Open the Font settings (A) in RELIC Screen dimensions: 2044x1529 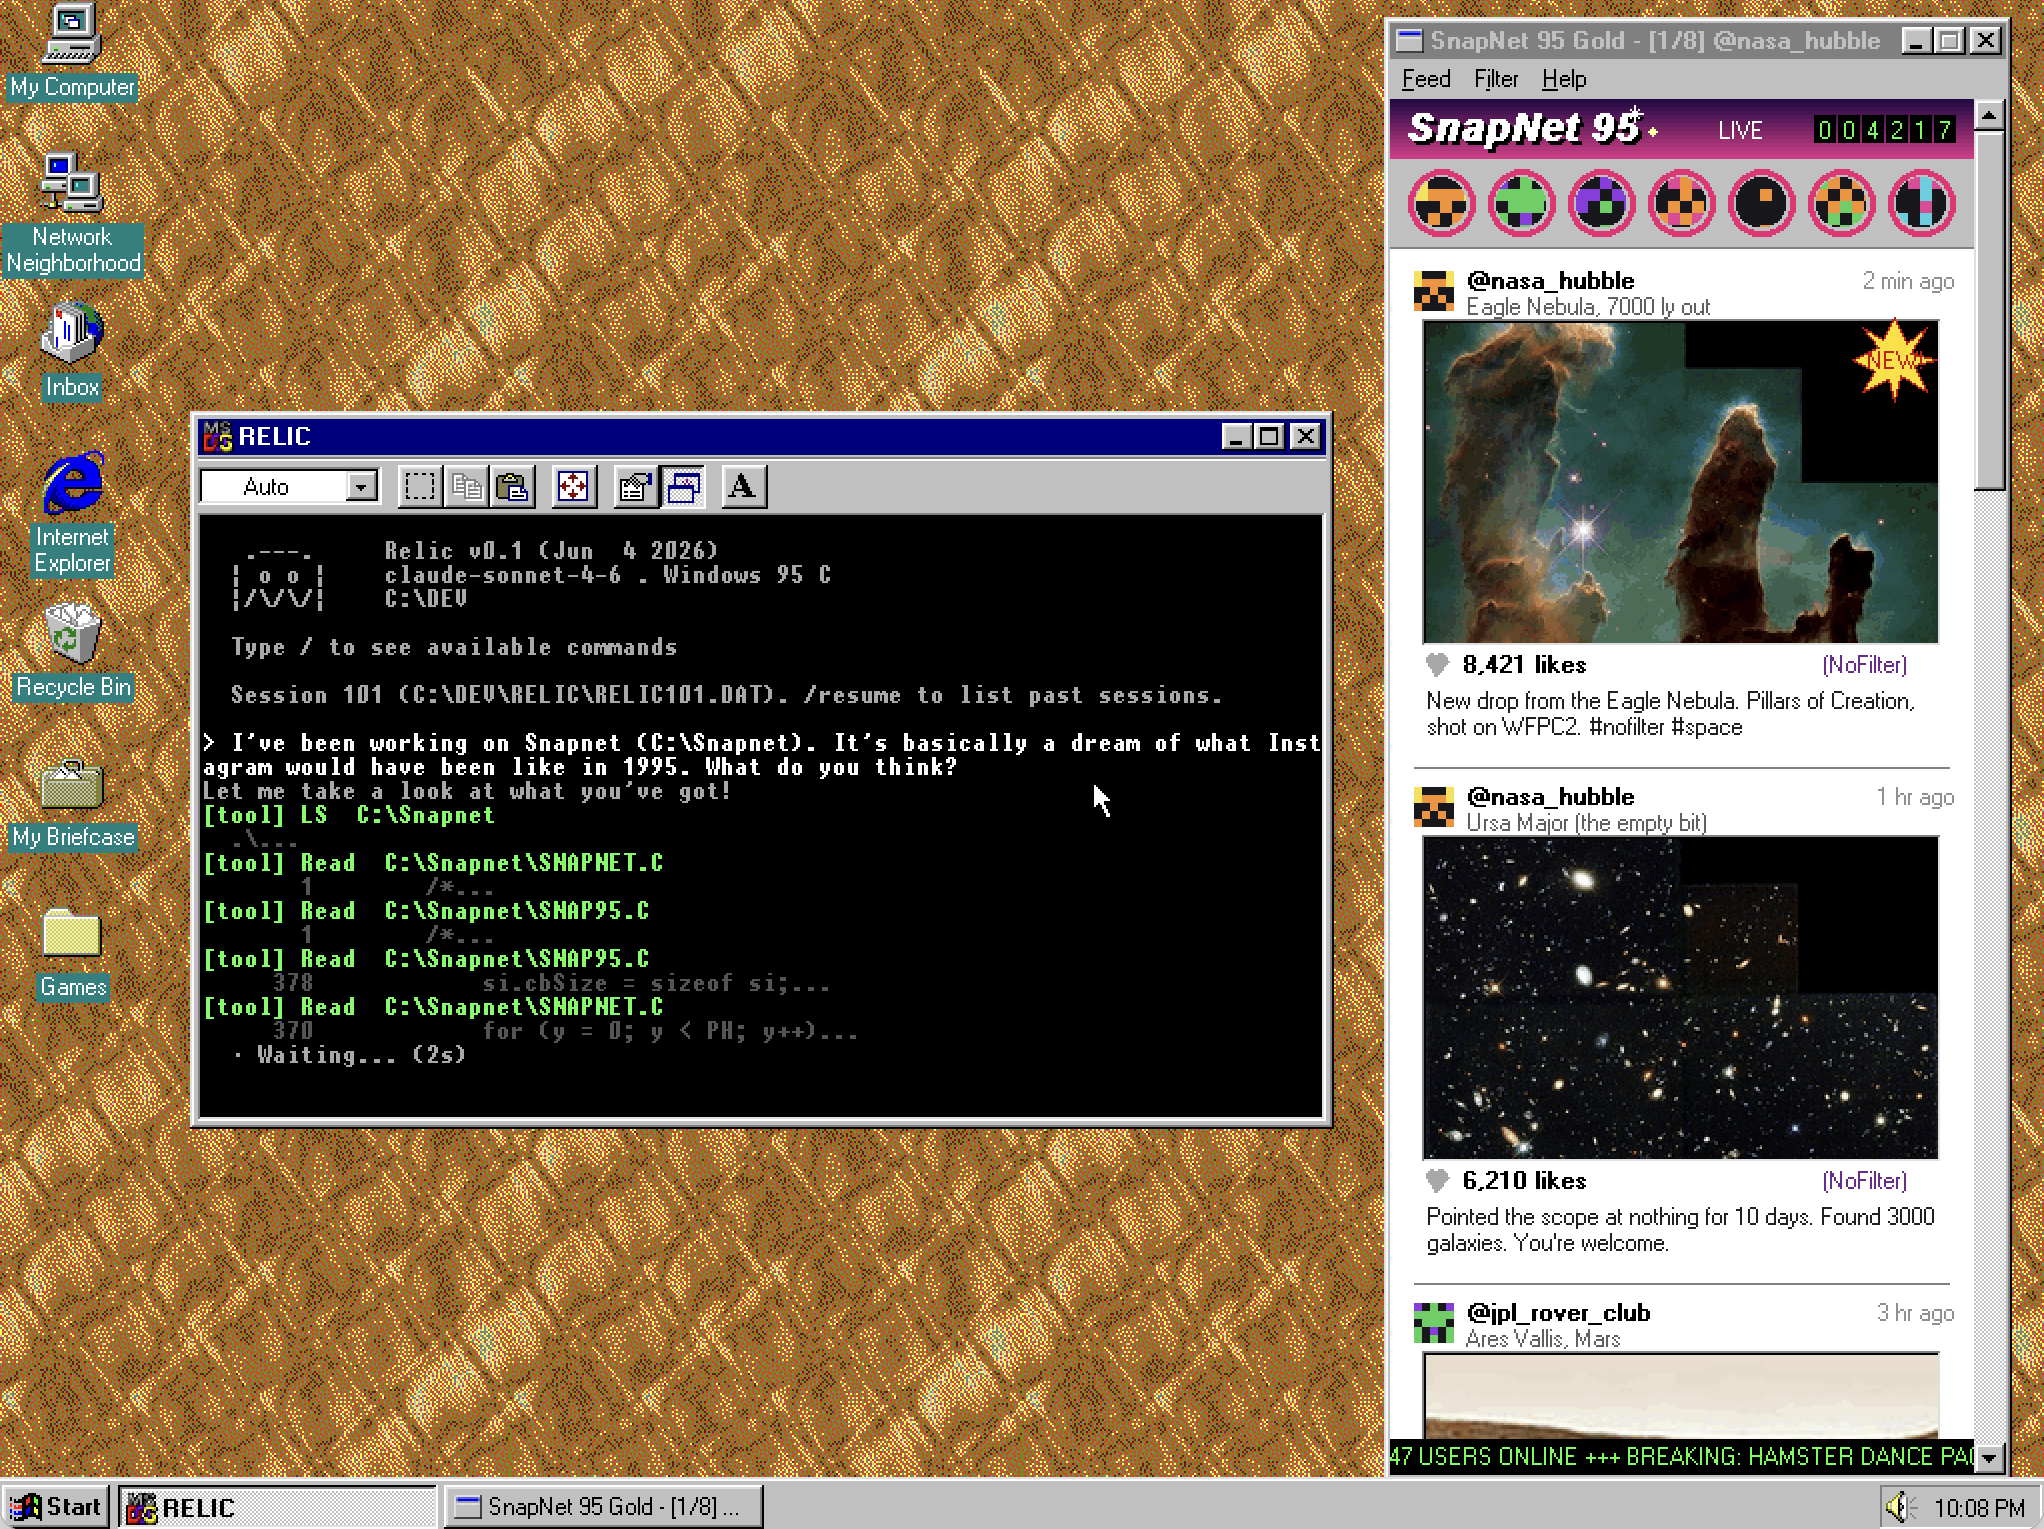coord(743,487)
